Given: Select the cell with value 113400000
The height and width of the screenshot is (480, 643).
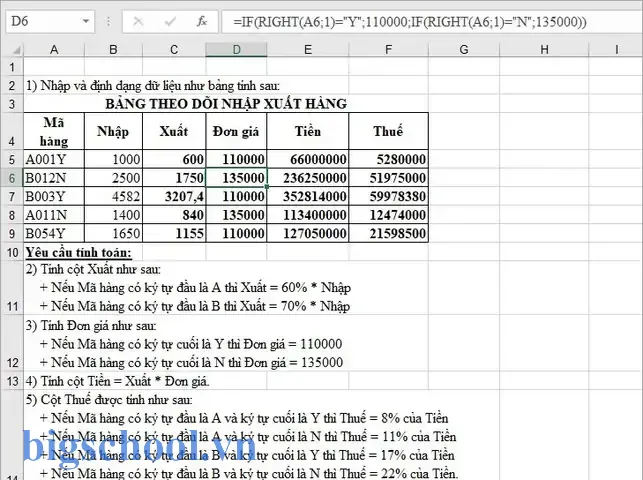Looking at the screenshot, I should click(x=308, y=215).
